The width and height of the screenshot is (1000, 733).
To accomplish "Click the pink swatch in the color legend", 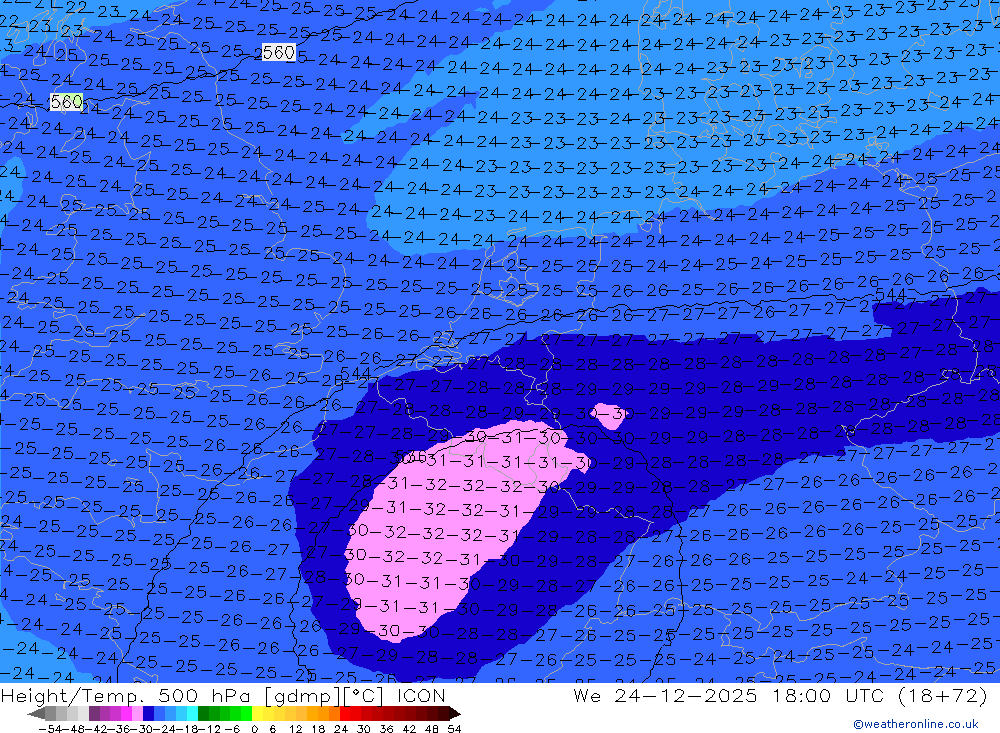I will (137, 713).
